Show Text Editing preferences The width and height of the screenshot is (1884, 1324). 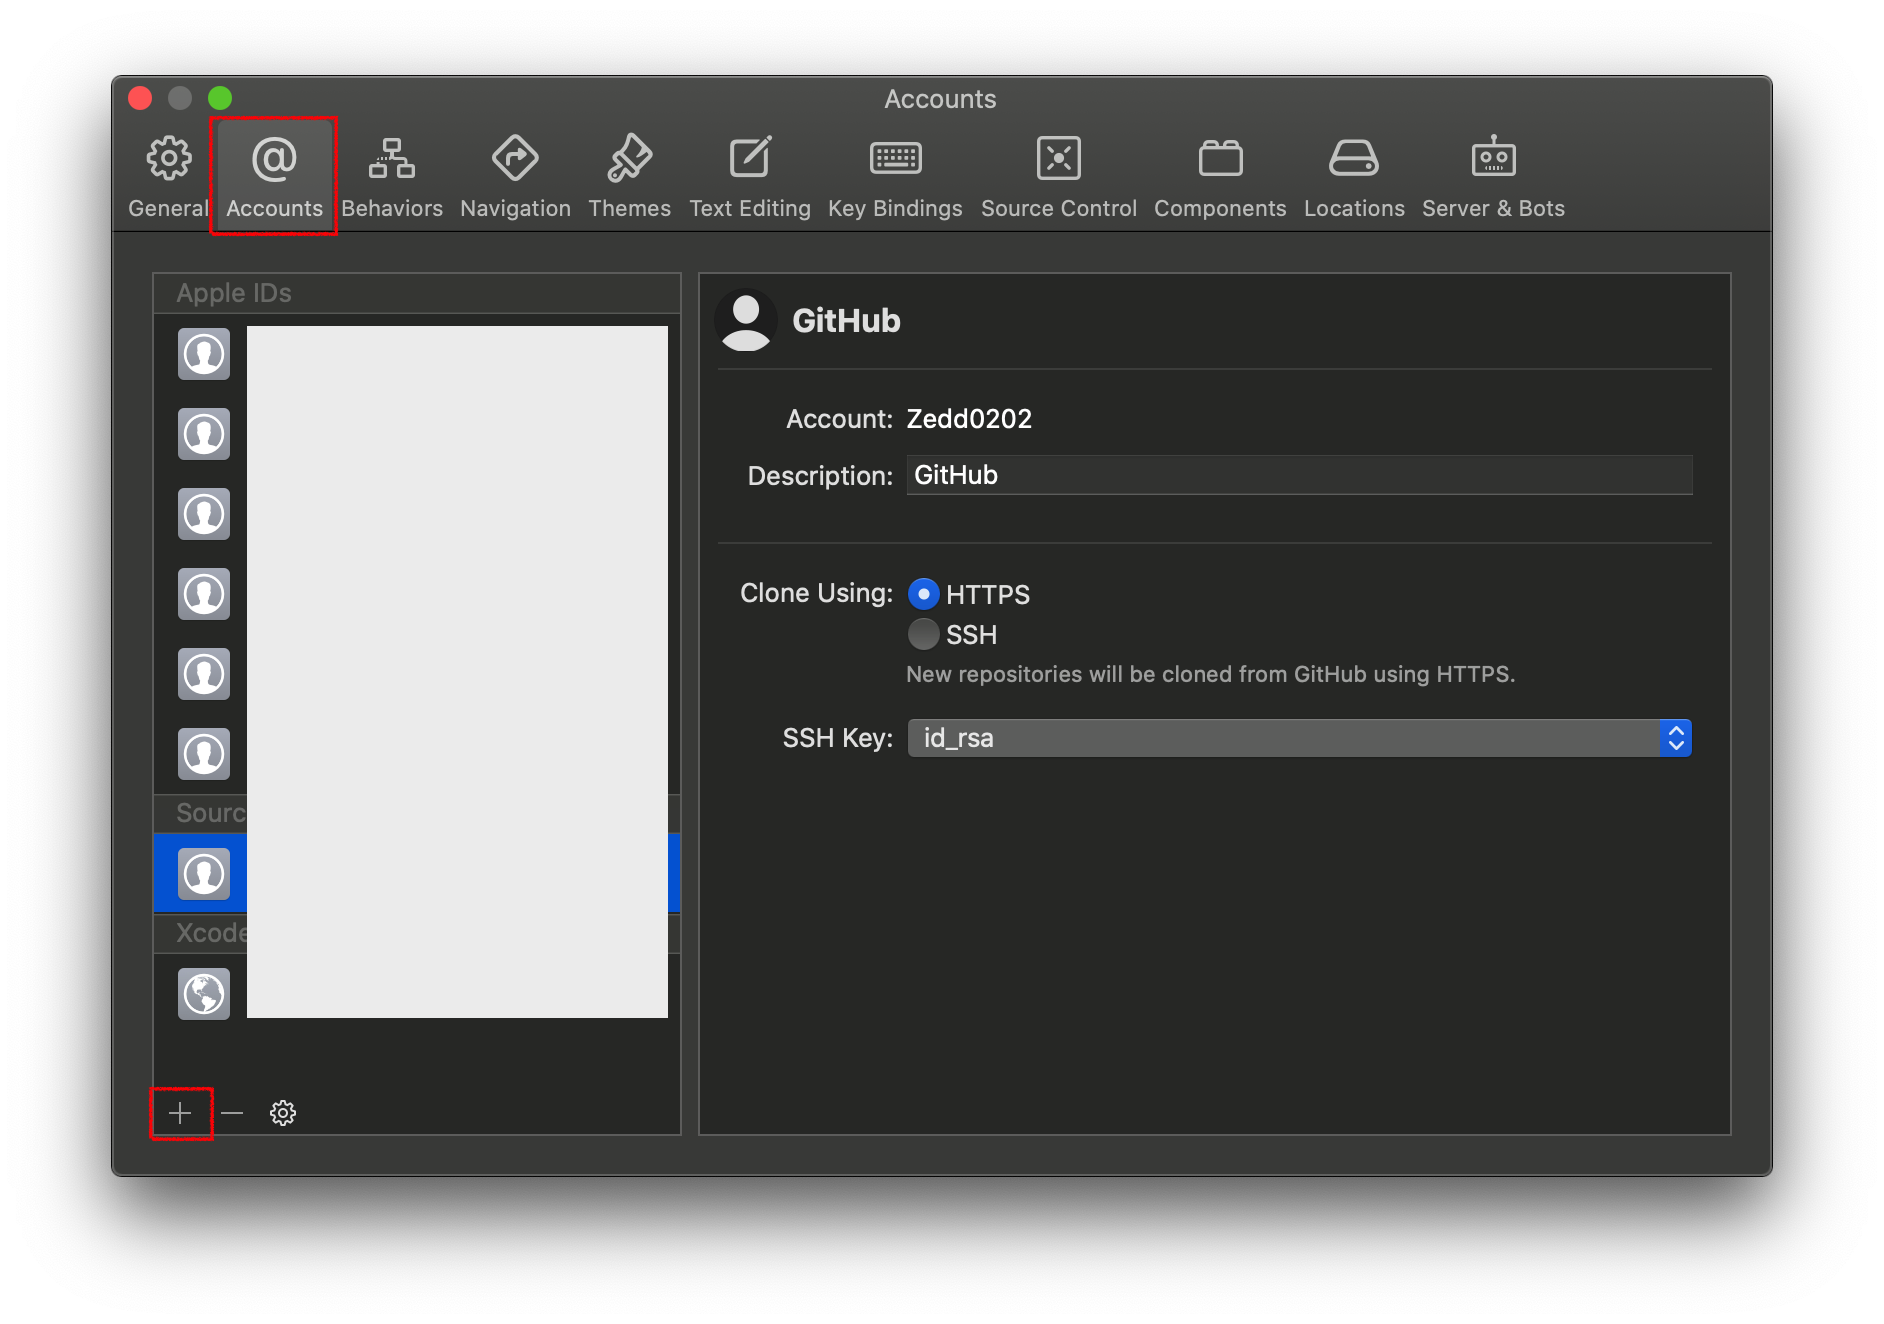click(750, 177)
